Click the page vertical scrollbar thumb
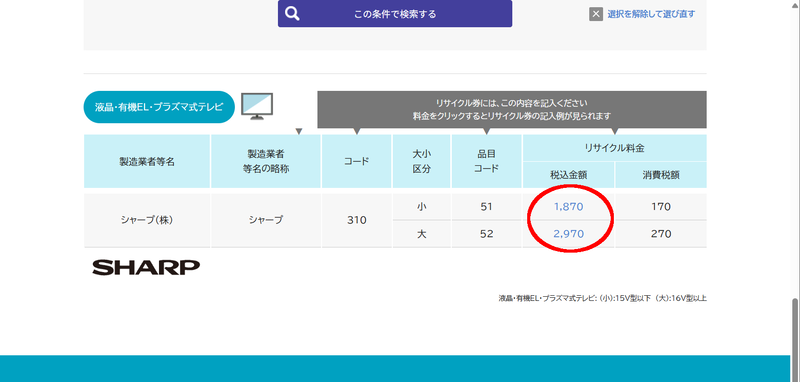Screen dimensions: 800x382 [x=795, y=339]
